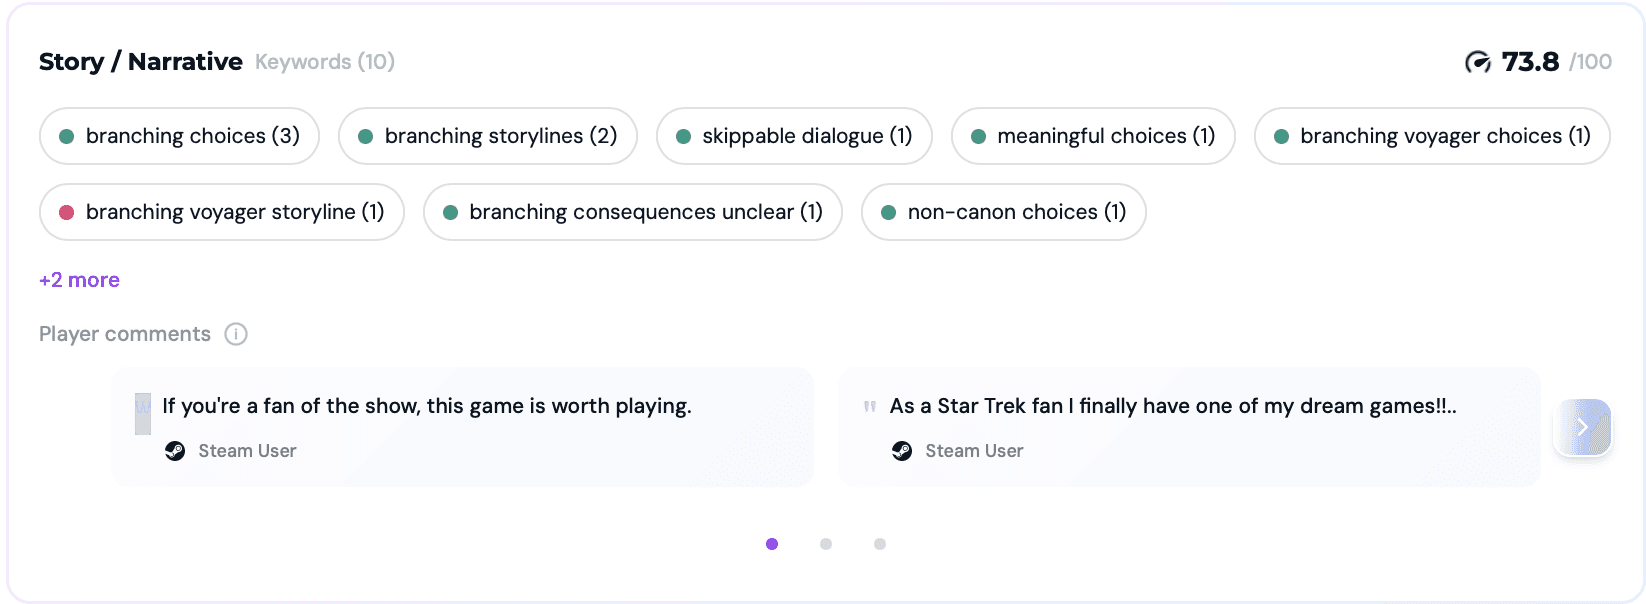Screen dimensions: 1646x604
Task: Select the red-dot 'branching voyager storyline (1)' chip
Action: (222, 212)
